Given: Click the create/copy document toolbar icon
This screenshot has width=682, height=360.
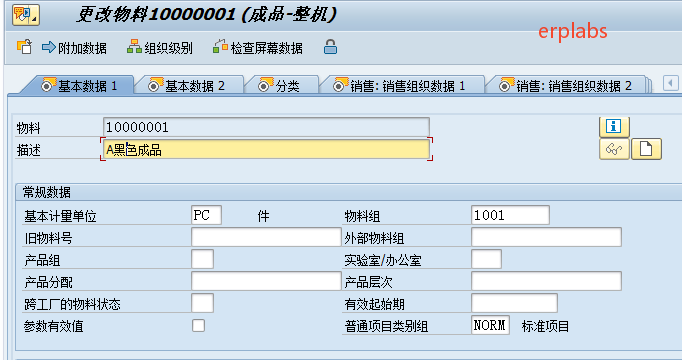Looking at the screenshot, I should (x=24, y=47).
